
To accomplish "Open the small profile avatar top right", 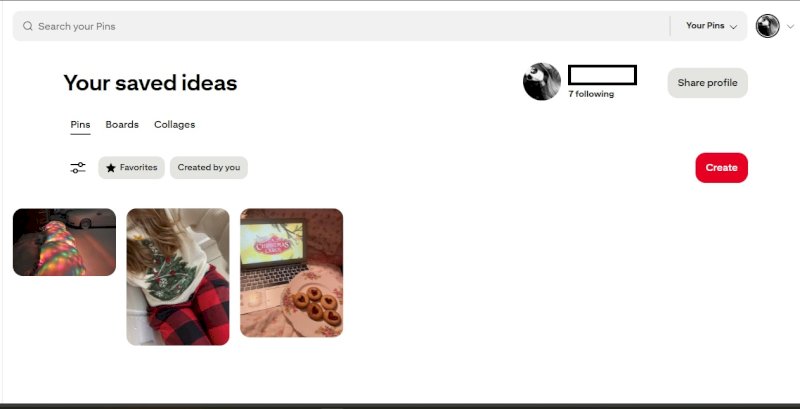I will pyautogui.click(x=767, y=26).
